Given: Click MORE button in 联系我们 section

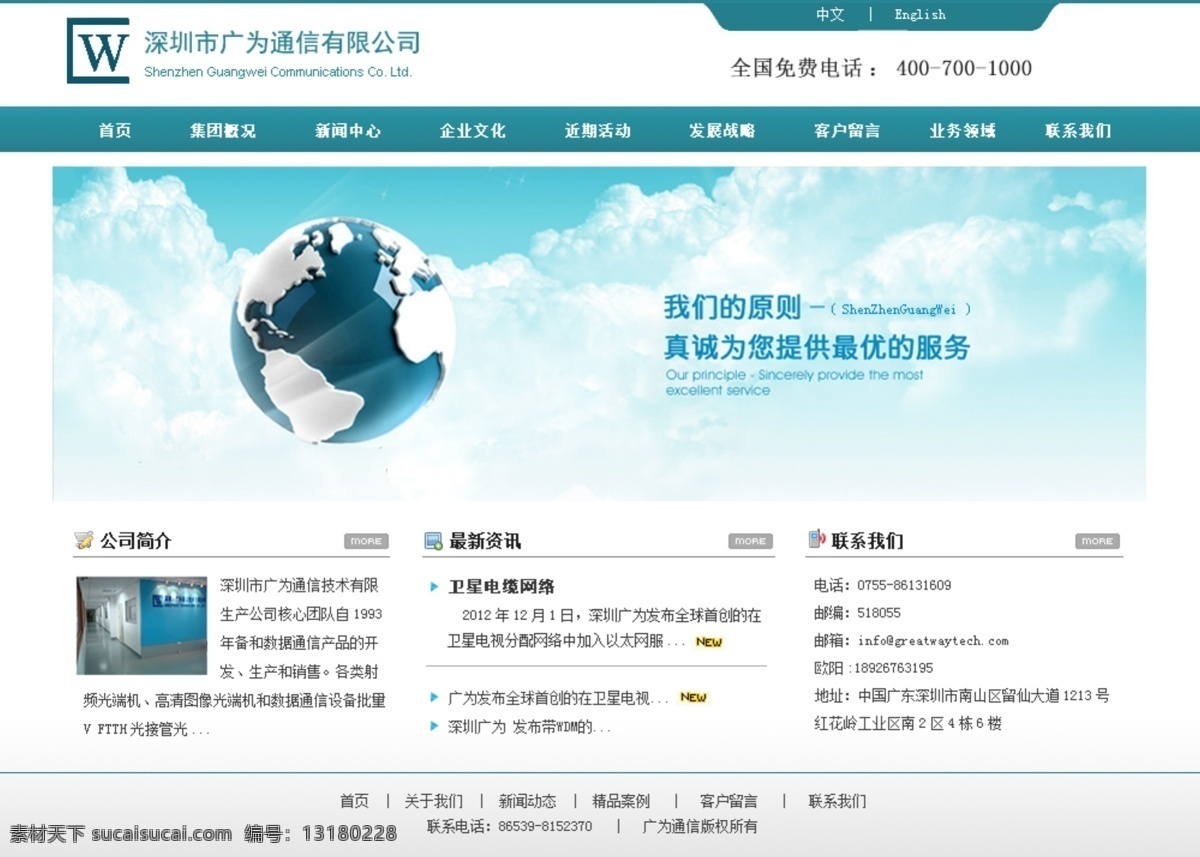Looking at the screenshot, I should tap(1097, 541).
